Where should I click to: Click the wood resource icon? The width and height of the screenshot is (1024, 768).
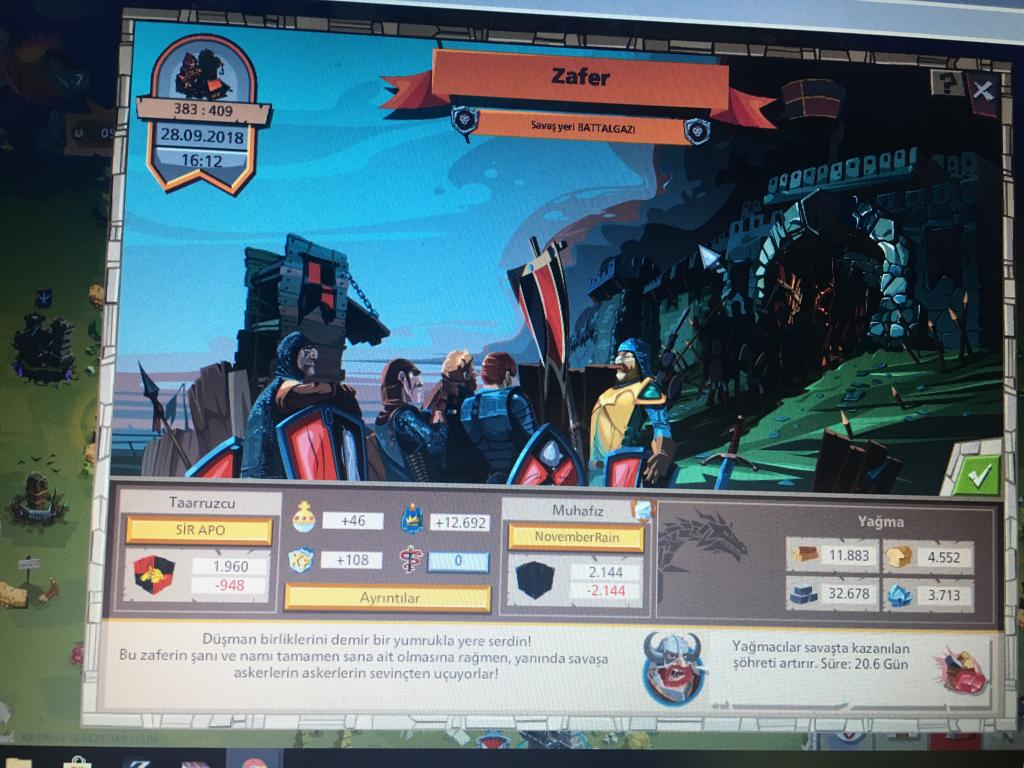pyautogui.click(x=806, y=554)
